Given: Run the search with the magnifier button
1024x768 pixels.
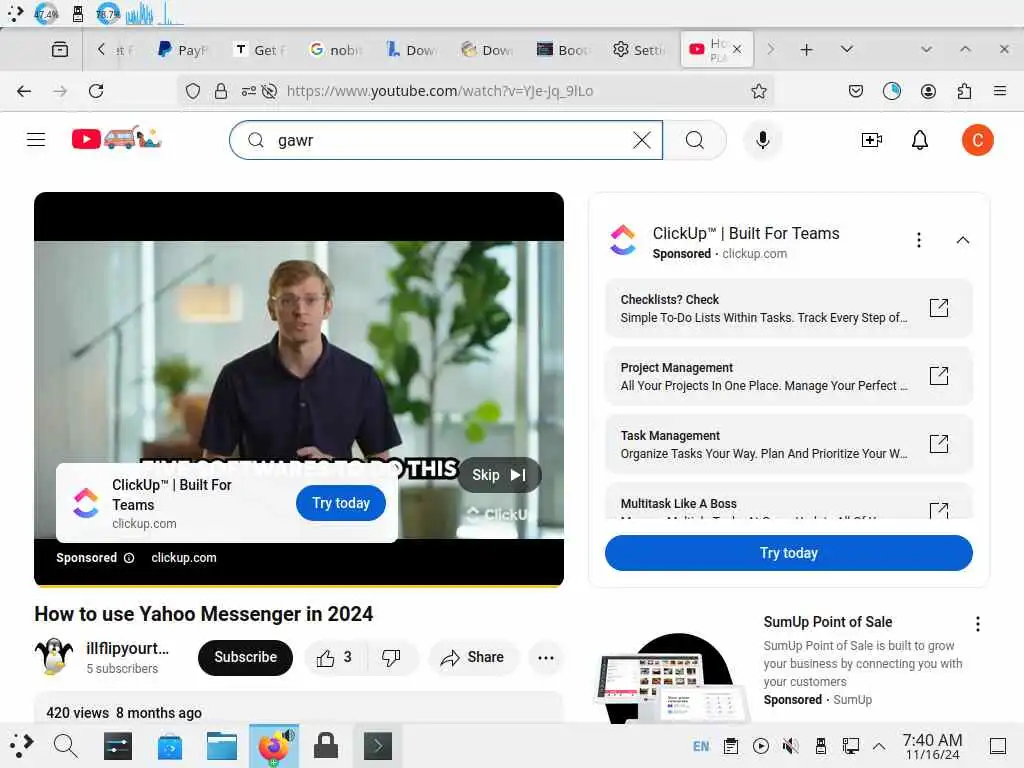Looking at the screenshot, I should coord(695,140).
